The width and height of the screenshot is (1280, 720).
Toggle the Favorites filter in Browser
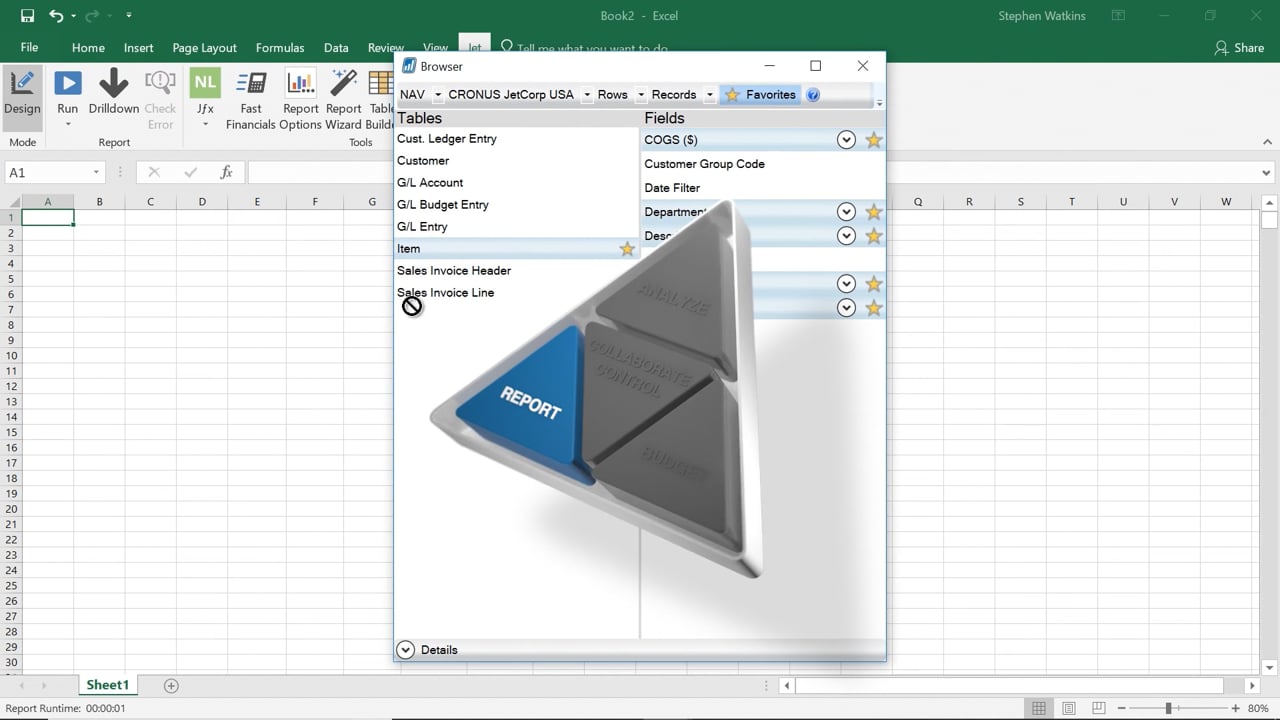(760, 95)
